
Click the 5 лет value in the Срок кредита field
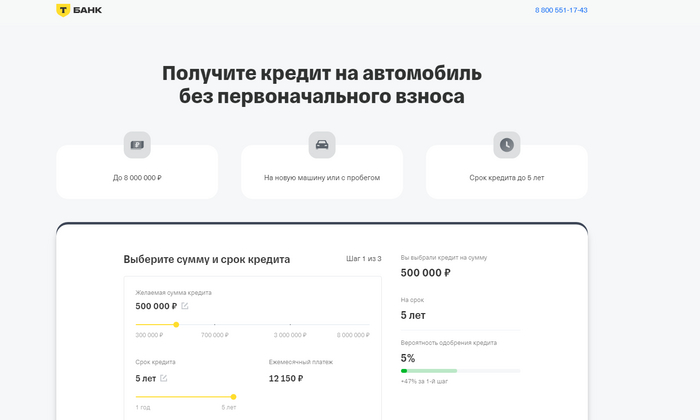[x=146, y=378]
